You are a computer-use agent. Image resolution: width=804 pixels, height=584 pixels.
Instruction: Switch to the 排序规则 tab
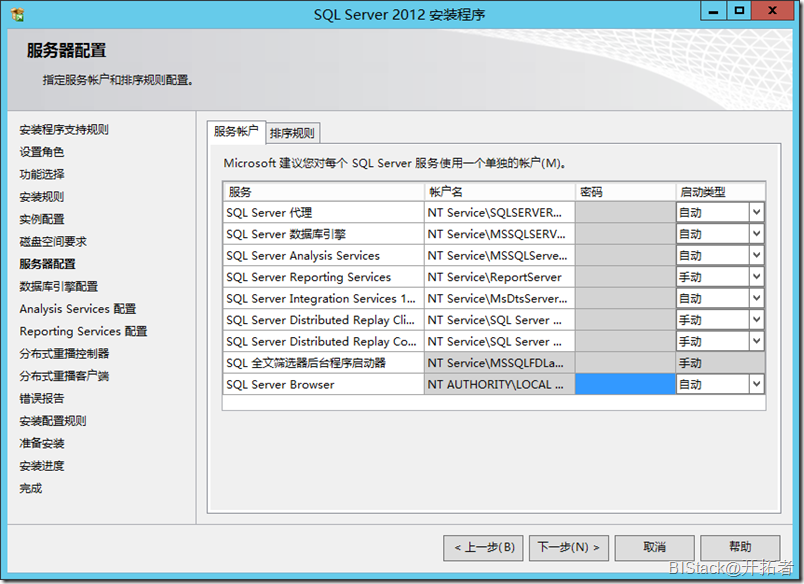click(293, 133)
